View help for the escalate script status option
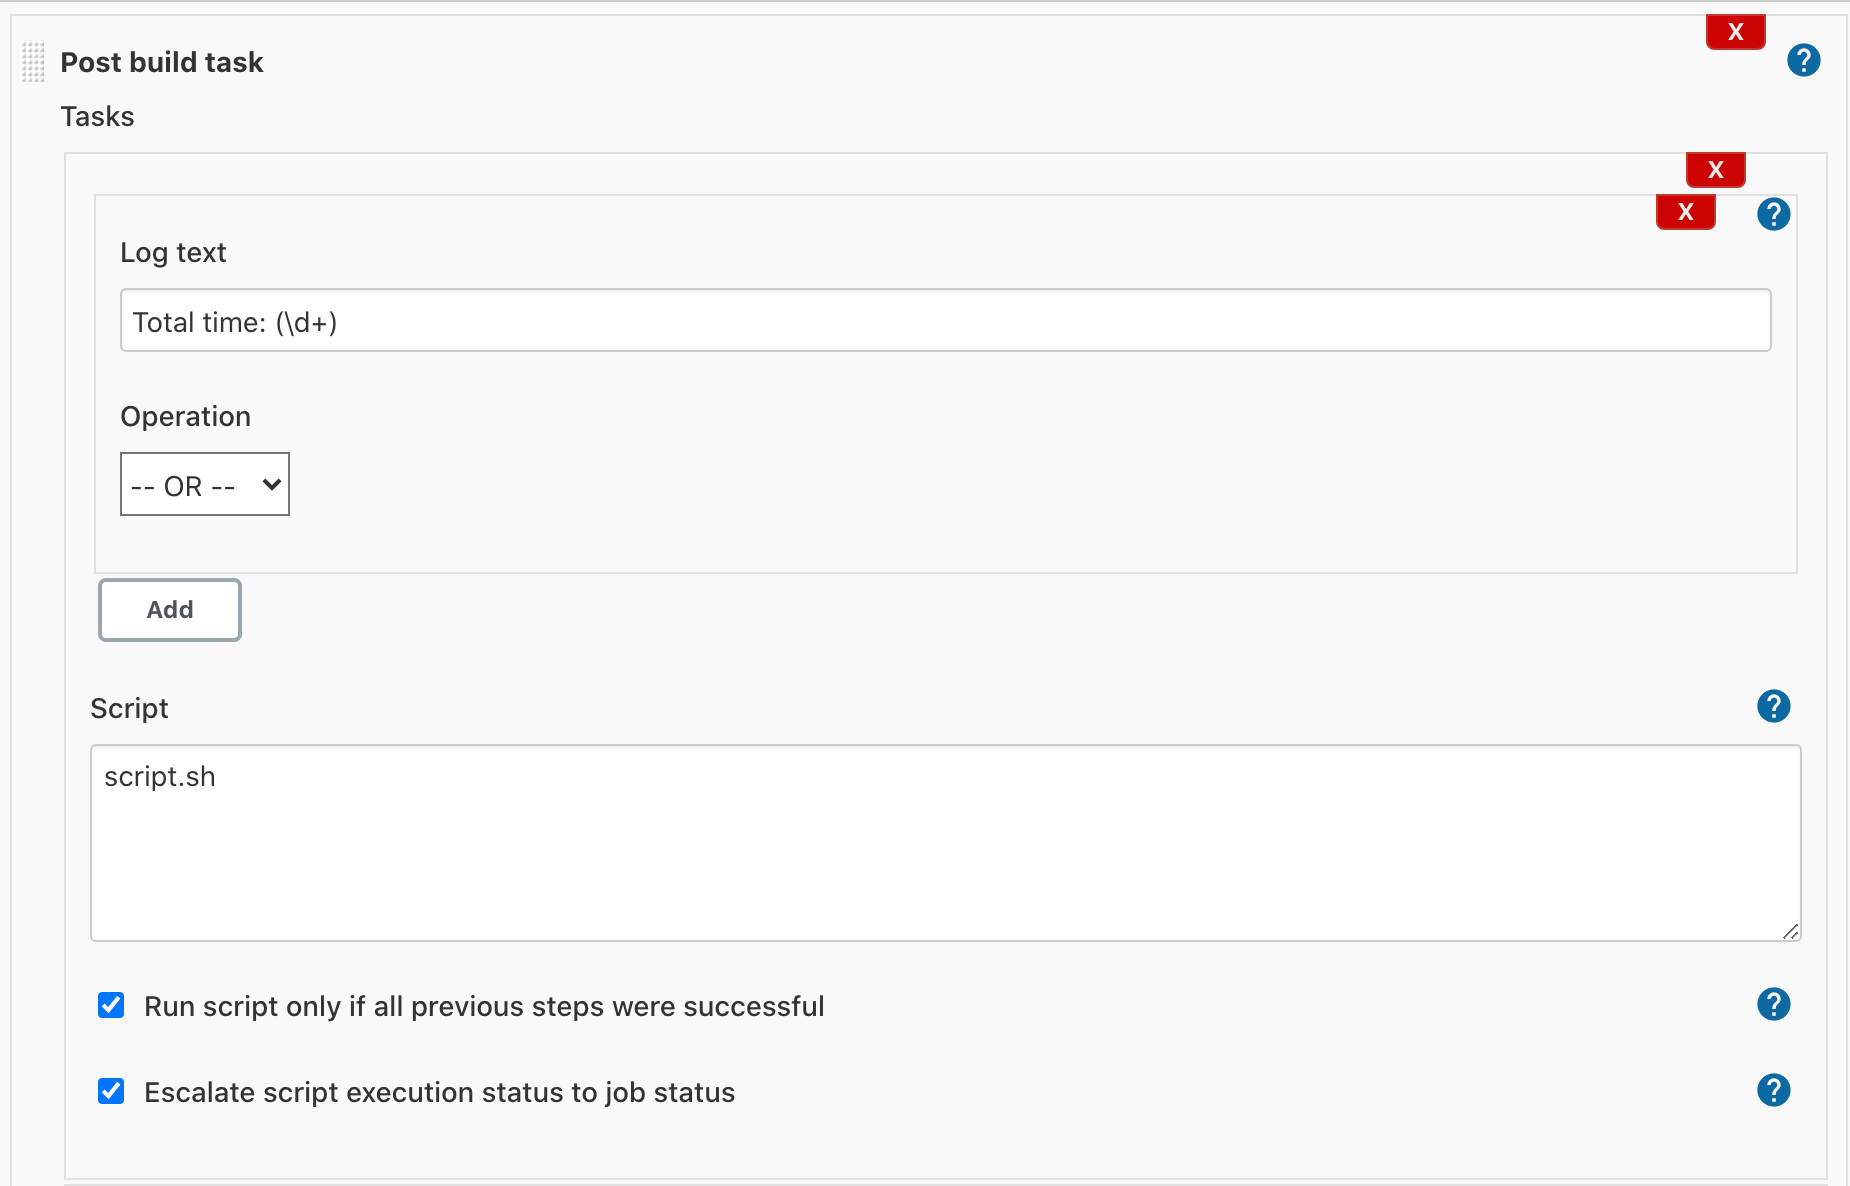This screenshot has height=1186, width=1850. pos(1773,1090)
